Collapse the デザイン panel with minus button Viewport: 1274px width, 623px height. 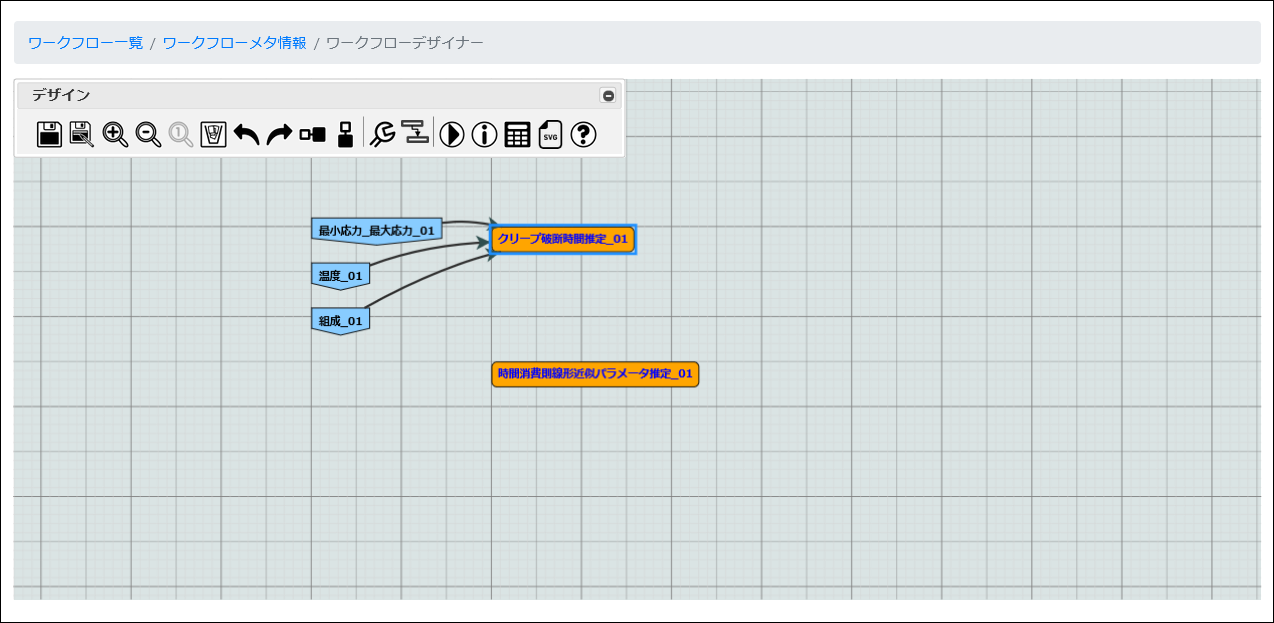608,96
